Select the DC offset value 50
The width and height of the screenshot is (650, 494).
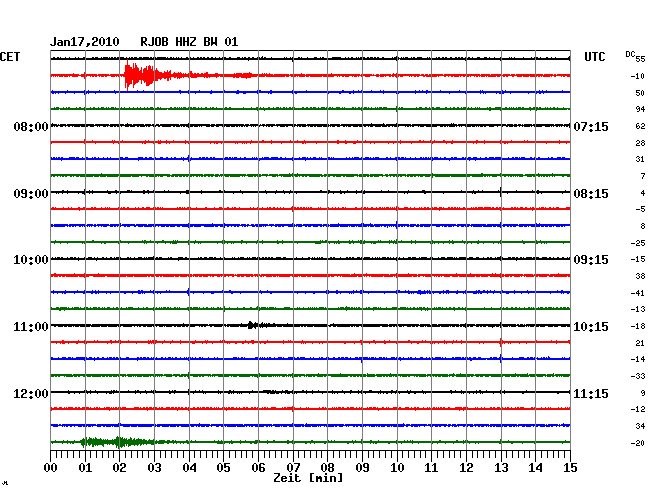(x=640, y=93)
